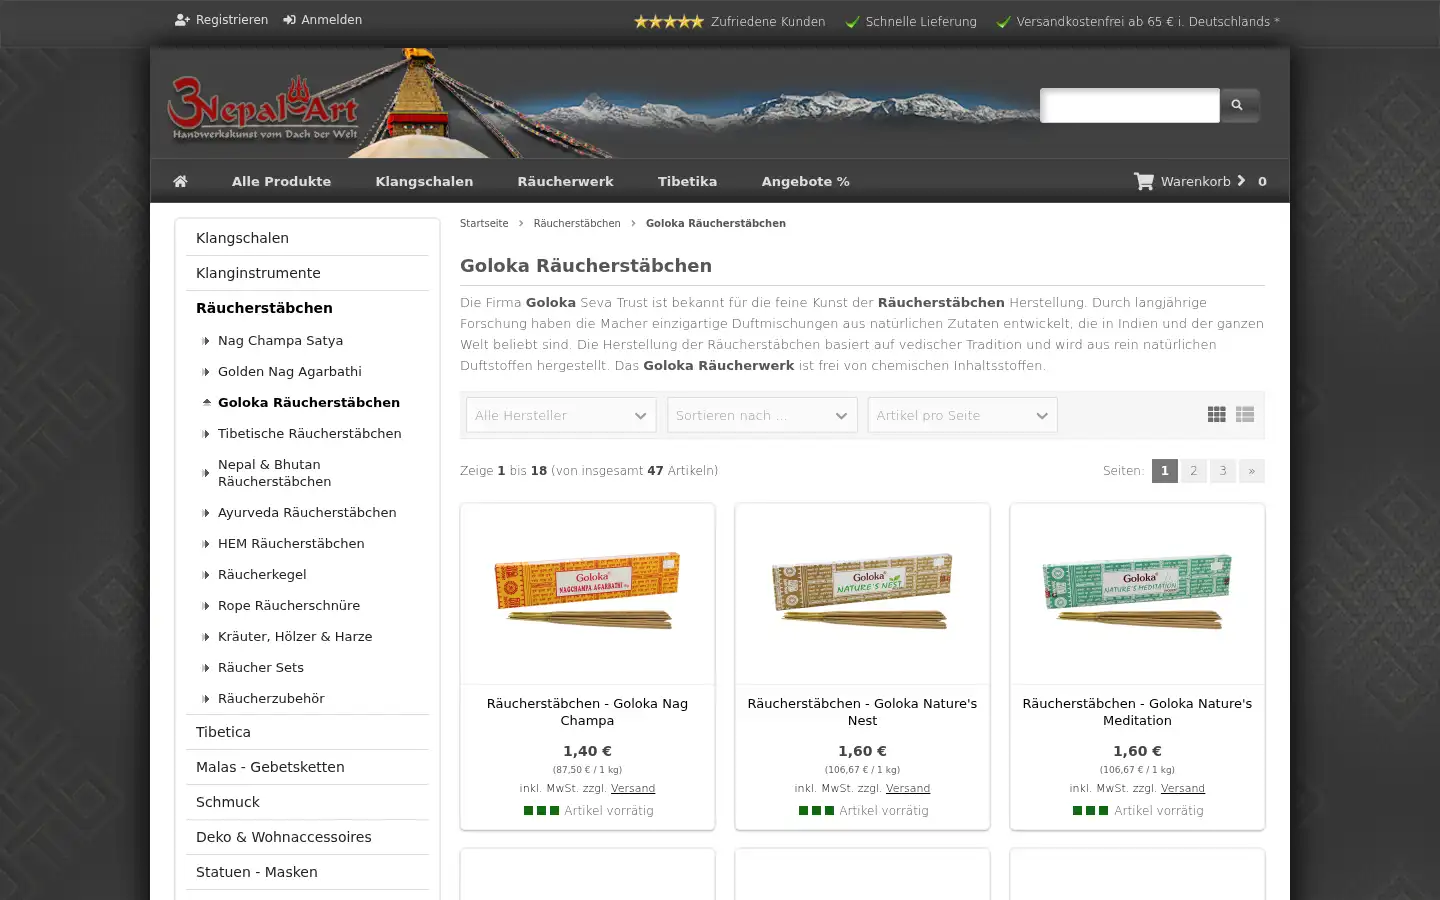Select HEM Räucherstäbchen in sidebar
The image size is (1440, 900).
click(291, 544)
